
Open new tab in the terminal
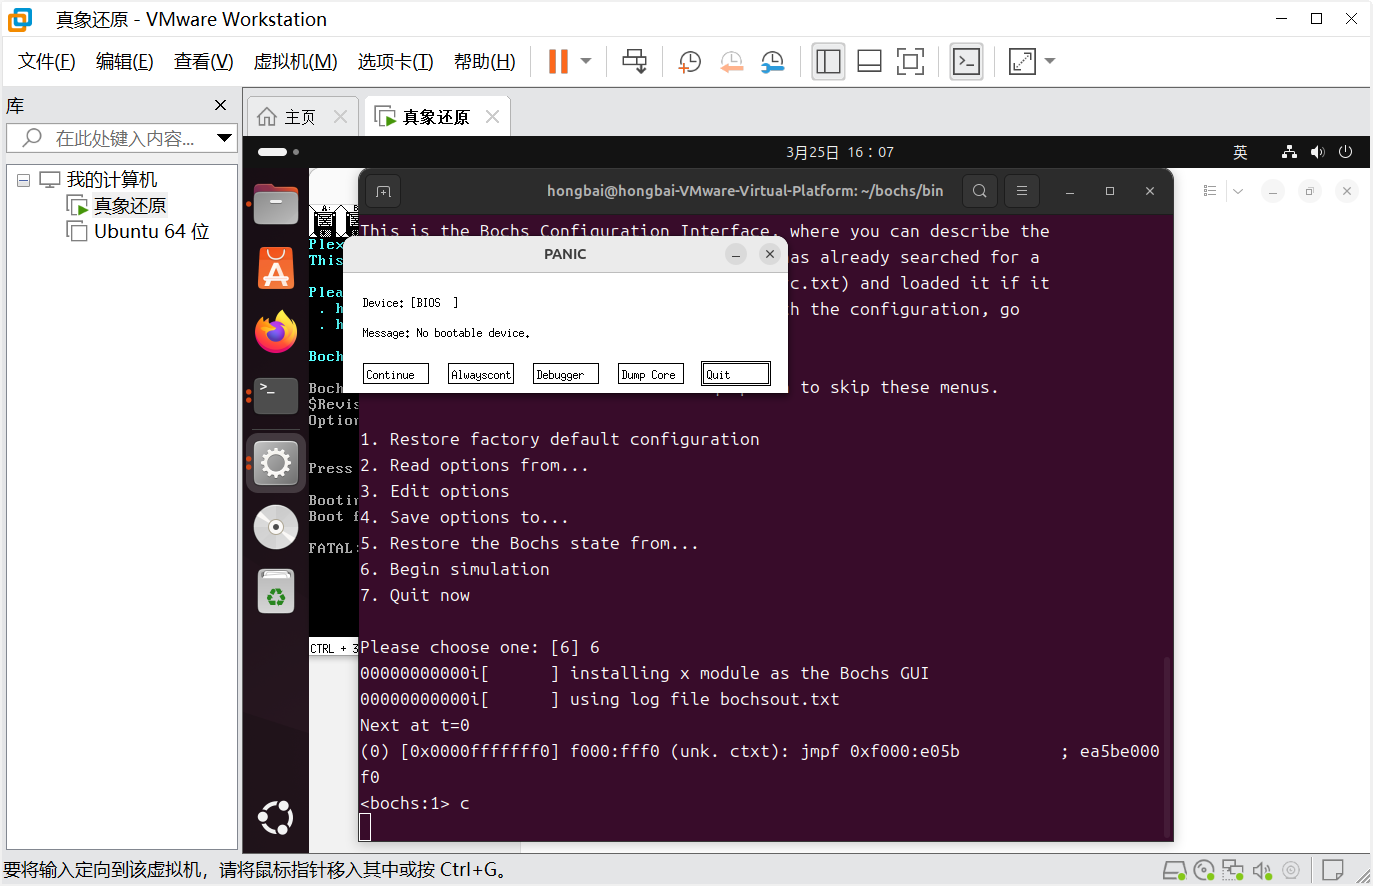(x=384, y=191)
